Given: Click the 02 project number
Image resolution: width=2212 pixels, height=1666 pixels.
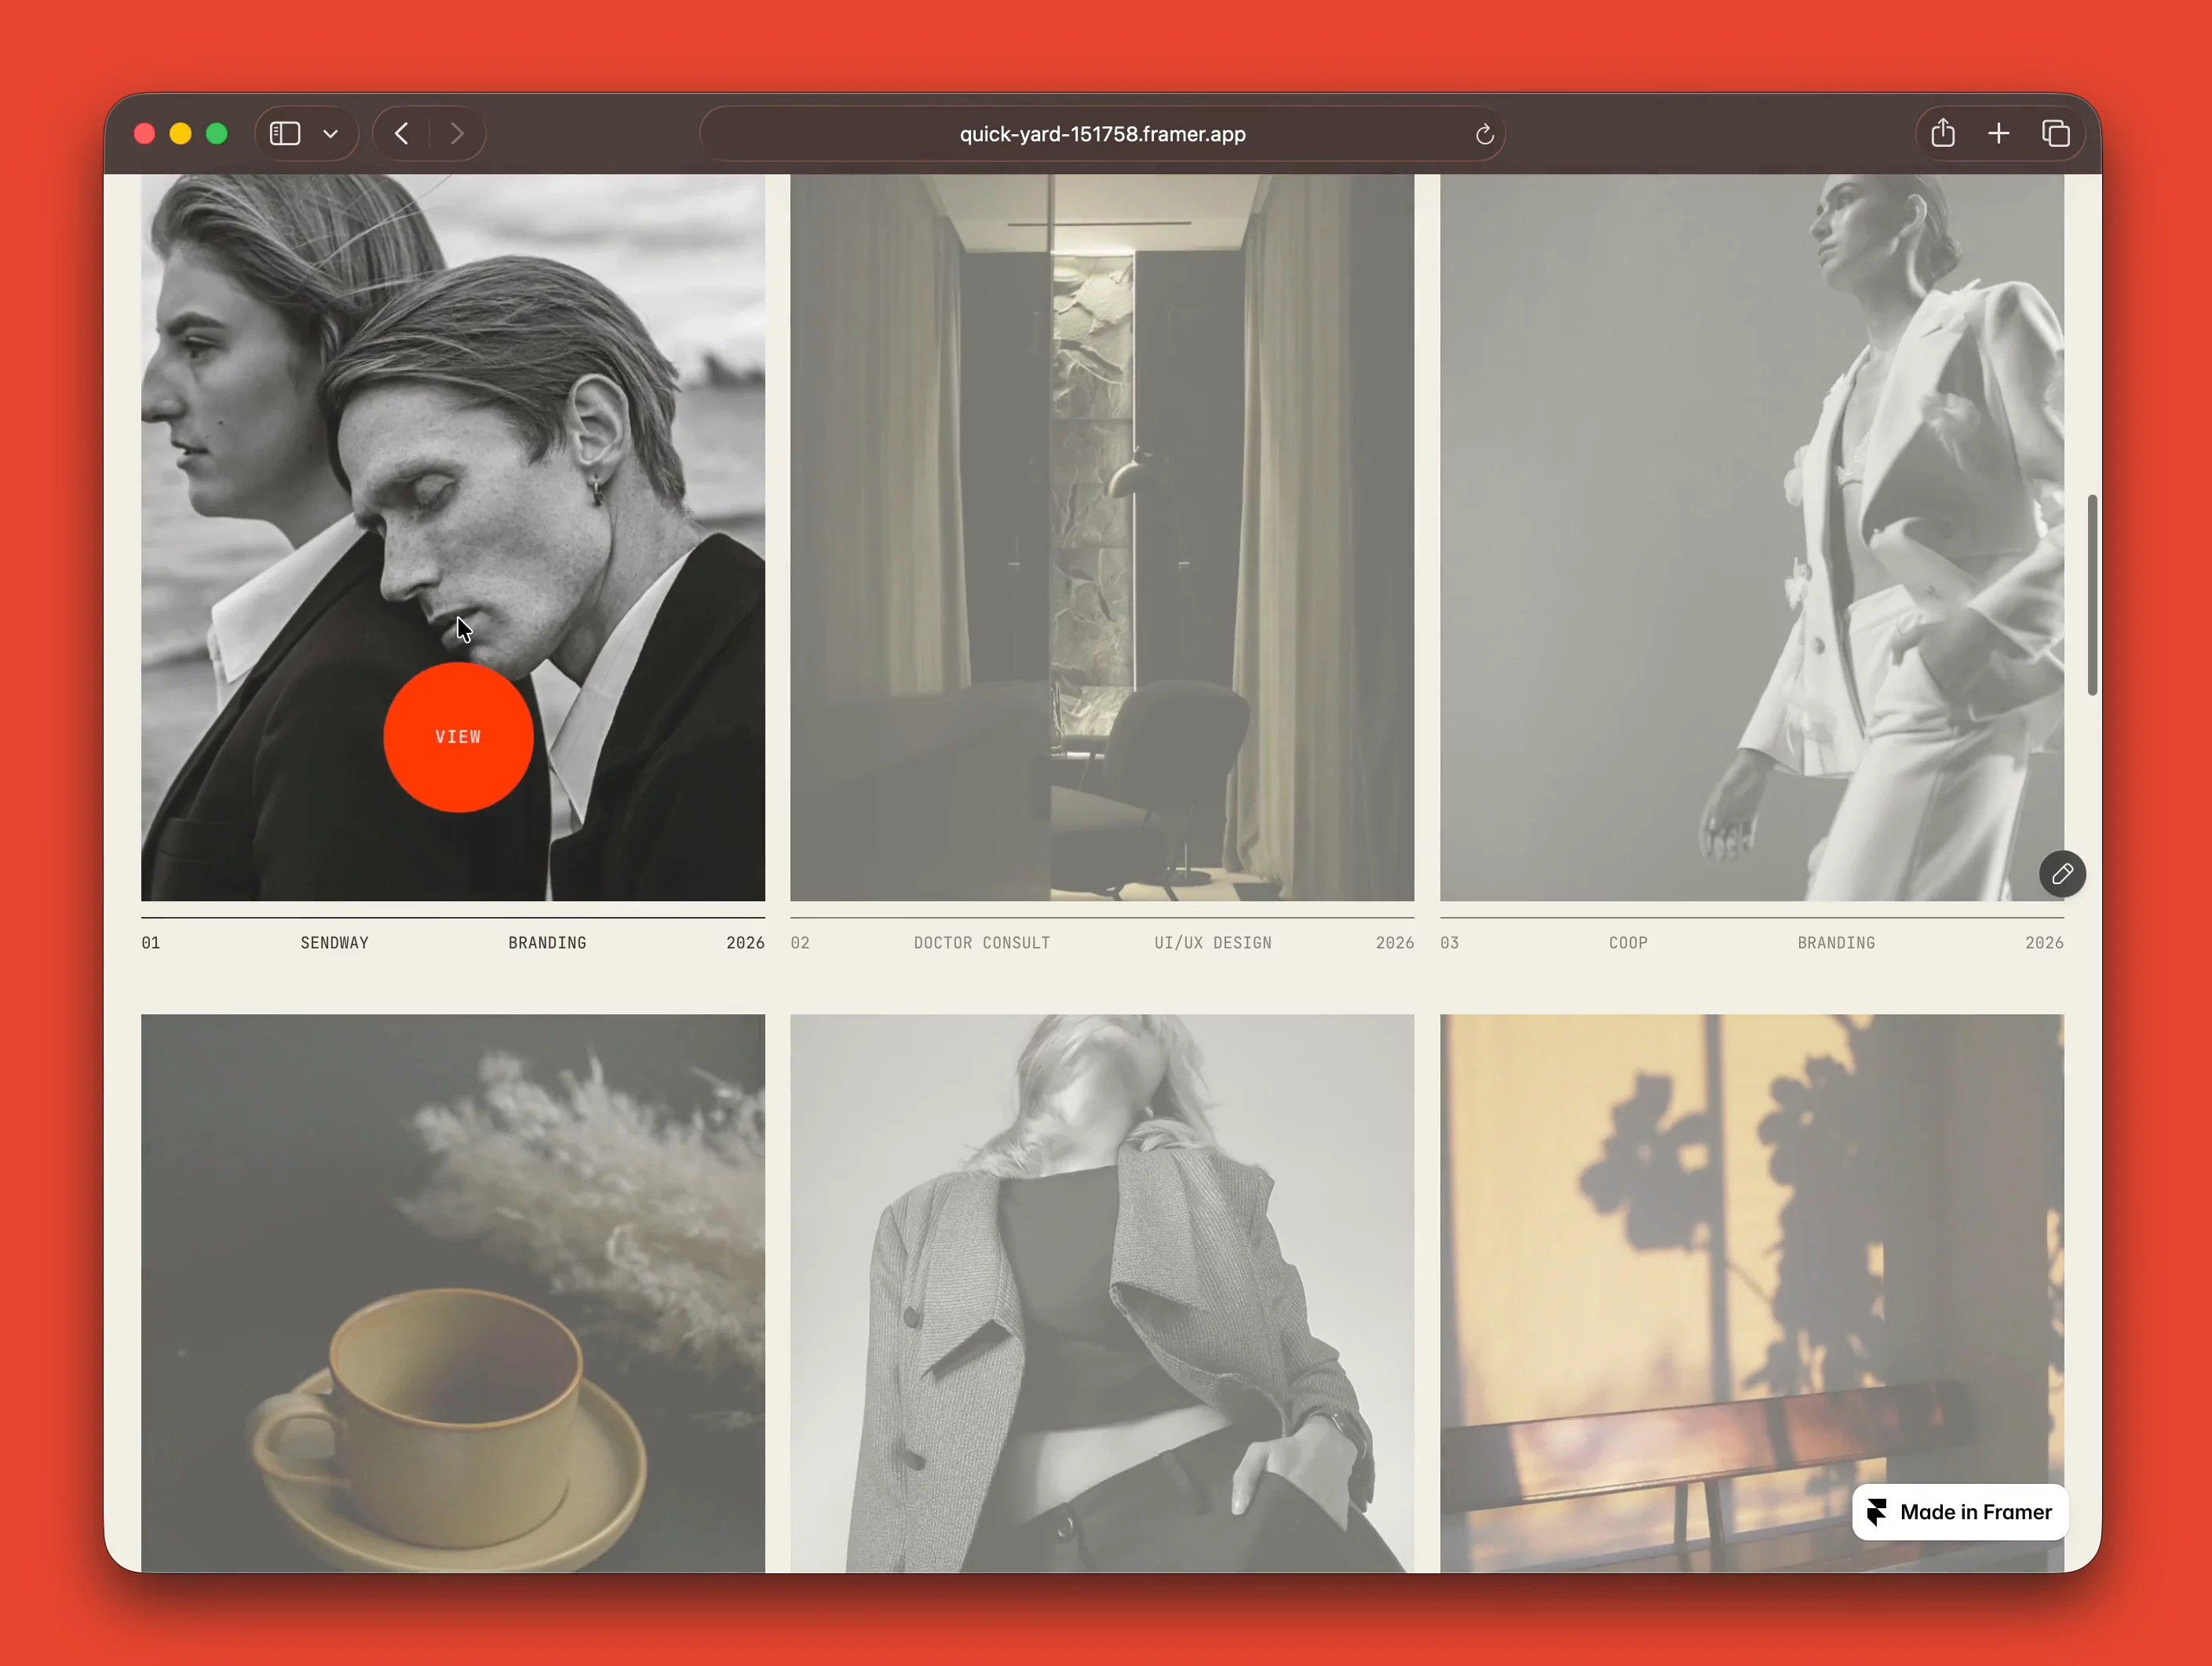Looking at the screenshot, I should click(800, 943).
